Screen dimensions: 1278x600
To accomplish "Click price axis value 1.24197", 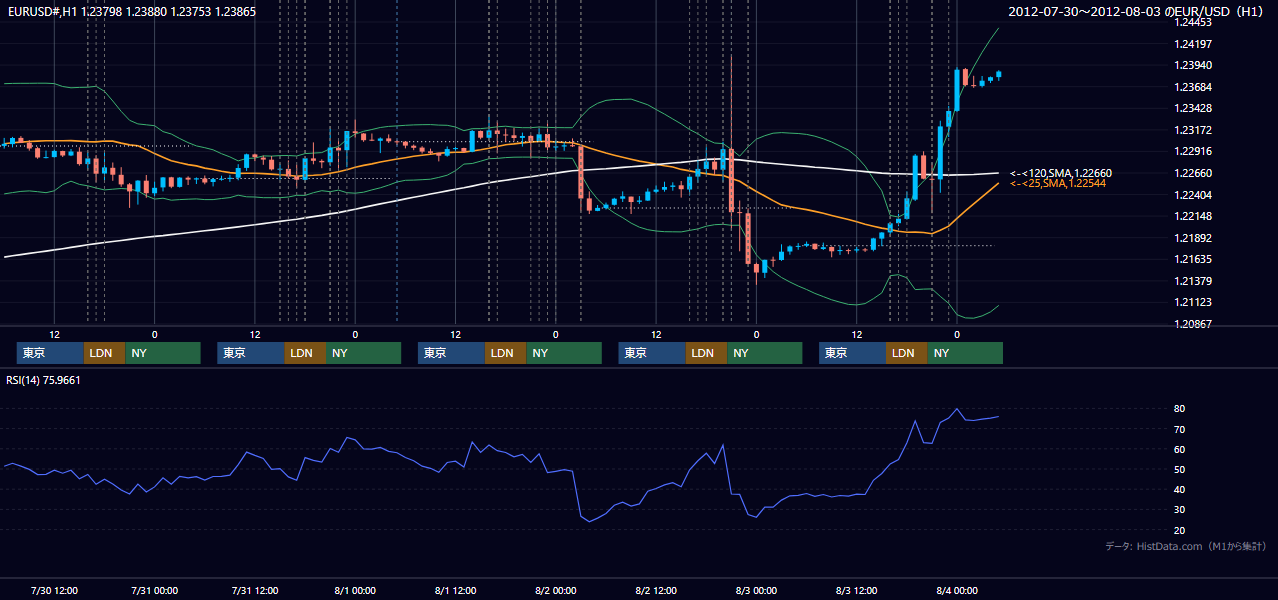I will pos(1193,44).
